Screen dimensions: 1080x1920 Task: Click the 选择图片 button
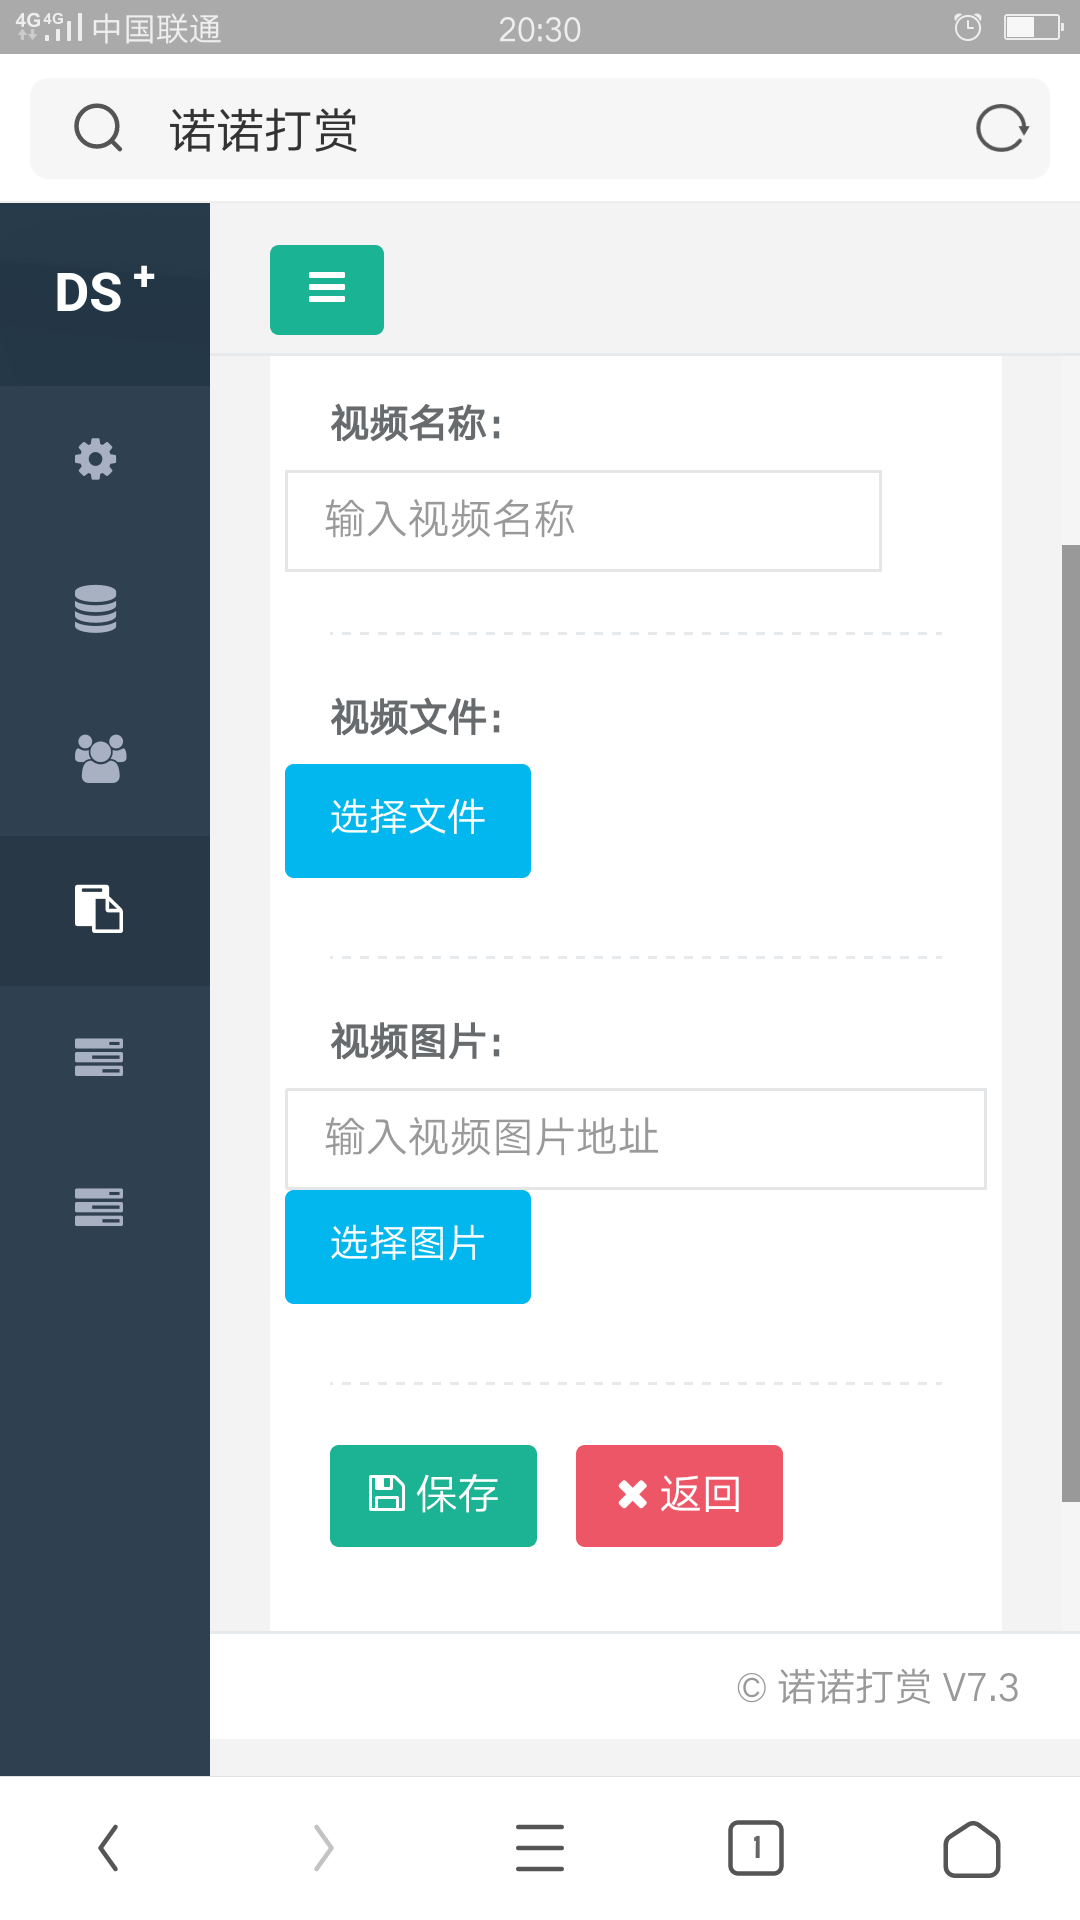pyautogui.click(x=408, y=1247)
